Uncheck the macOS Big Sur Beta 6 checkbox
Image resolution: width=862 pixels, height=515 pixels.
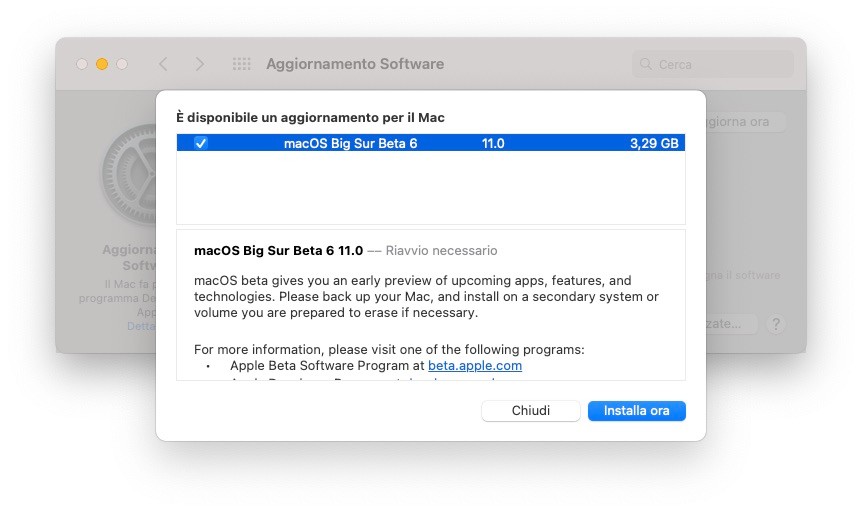(x=201, y=143)
